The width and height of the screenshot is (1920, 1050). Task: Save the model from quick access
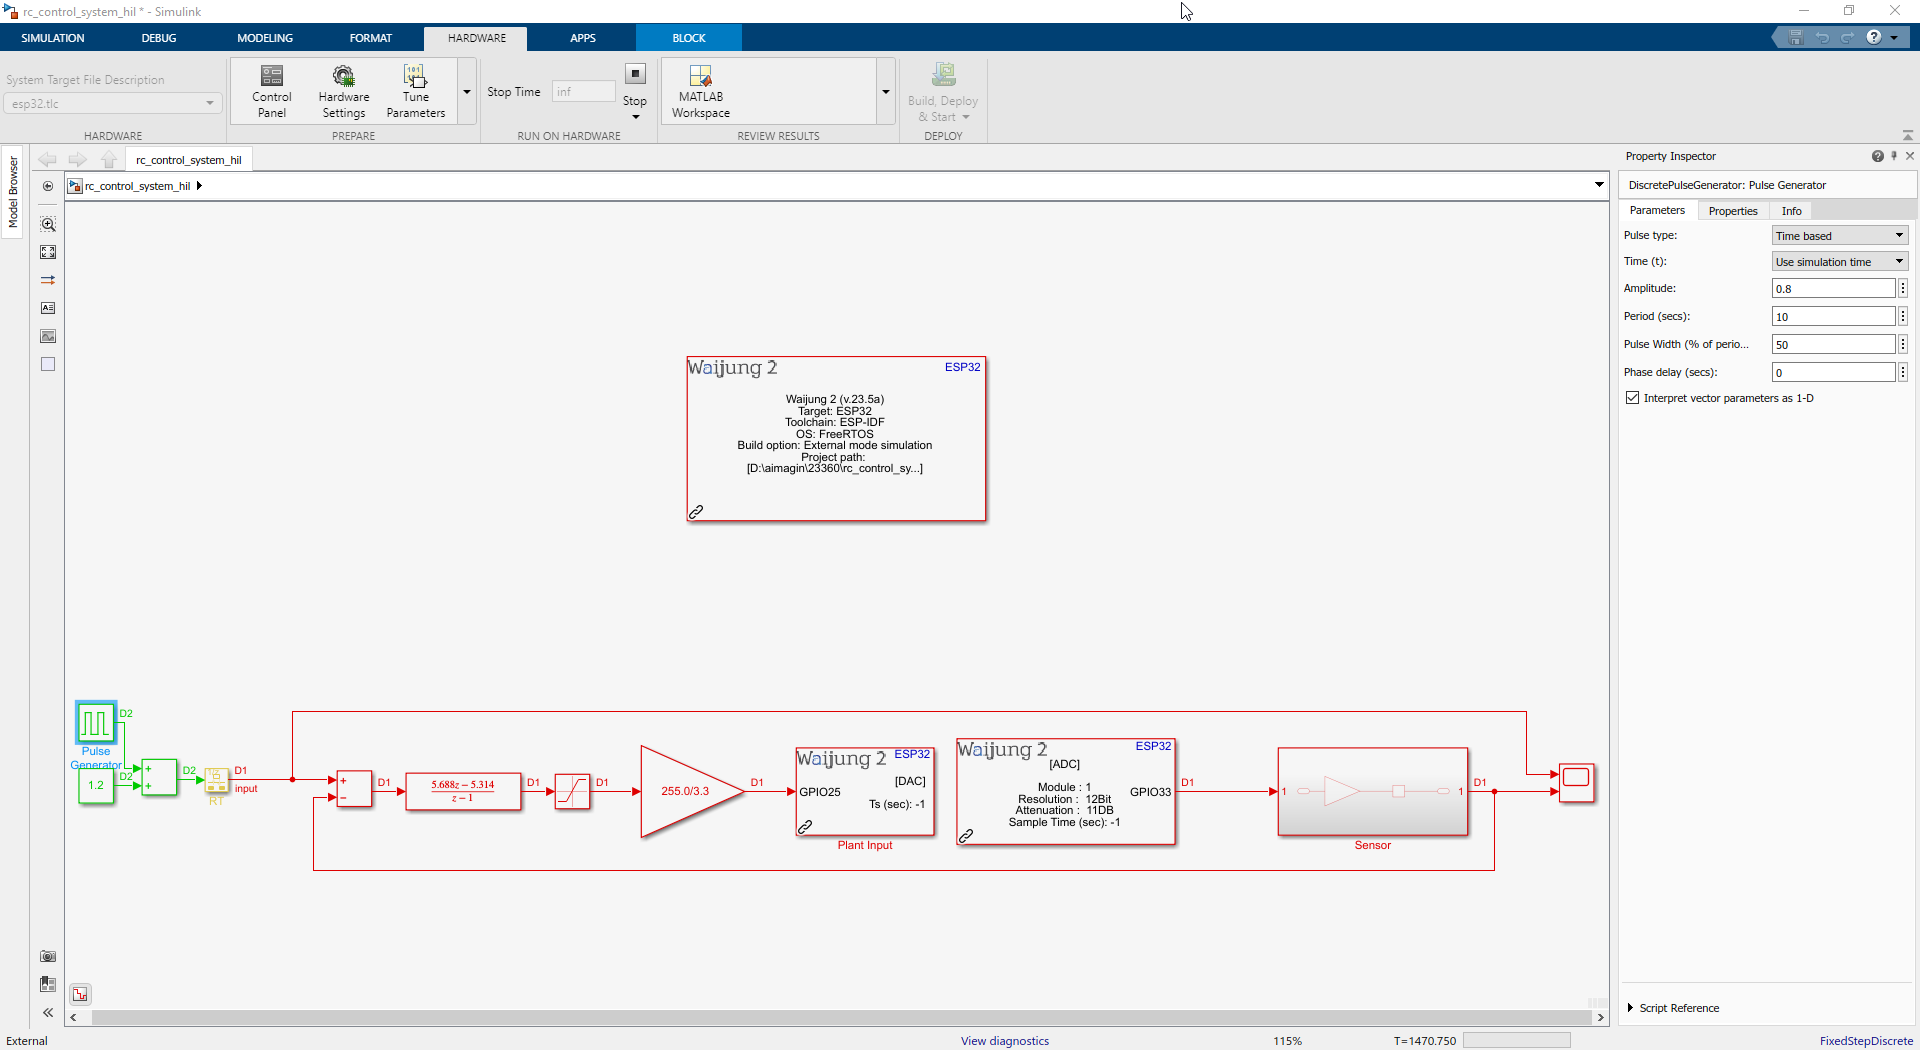click(1795, 37)
